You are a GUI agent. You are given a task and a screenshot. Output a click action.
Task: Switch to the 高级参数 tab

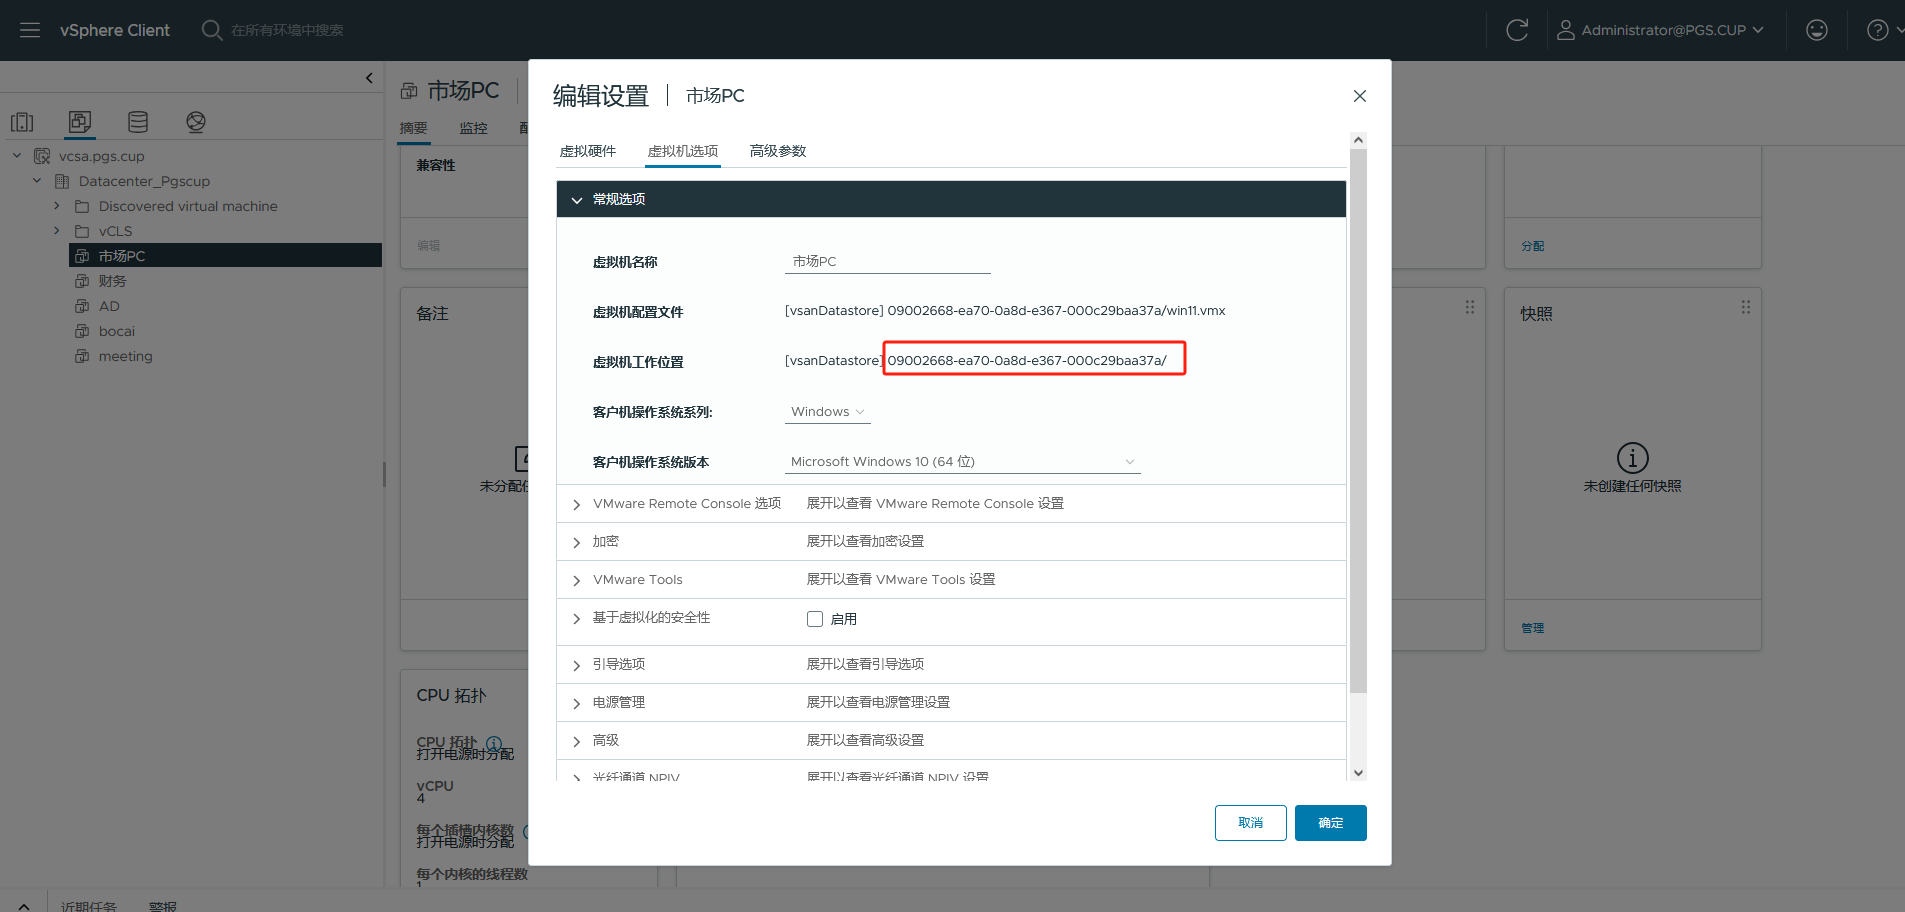pyautogui.click(x=778, y=151)
